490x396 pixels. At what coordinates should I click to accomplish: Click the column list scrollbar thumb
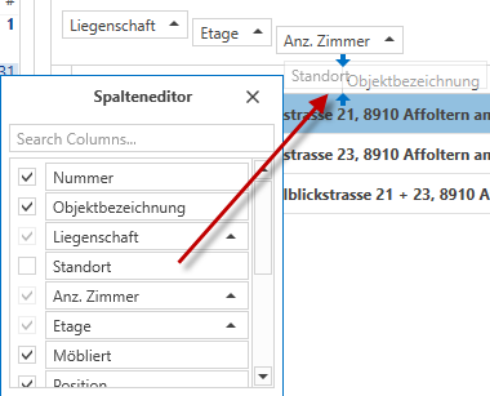263,228
